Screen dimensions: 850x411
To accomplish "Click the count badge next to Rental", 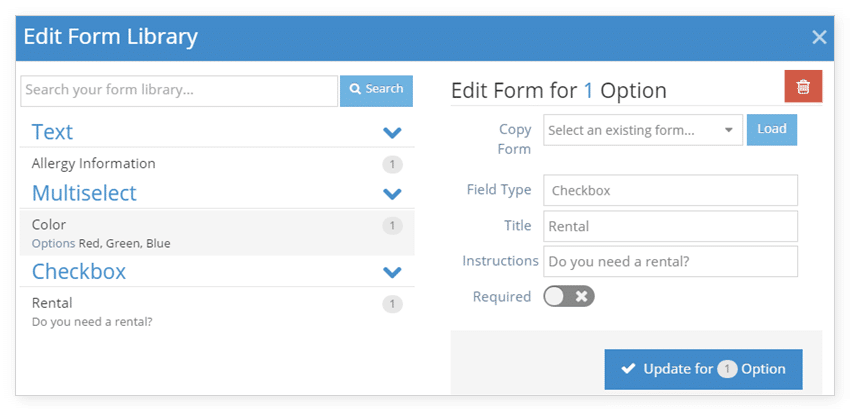I will (x=392, y=304).
